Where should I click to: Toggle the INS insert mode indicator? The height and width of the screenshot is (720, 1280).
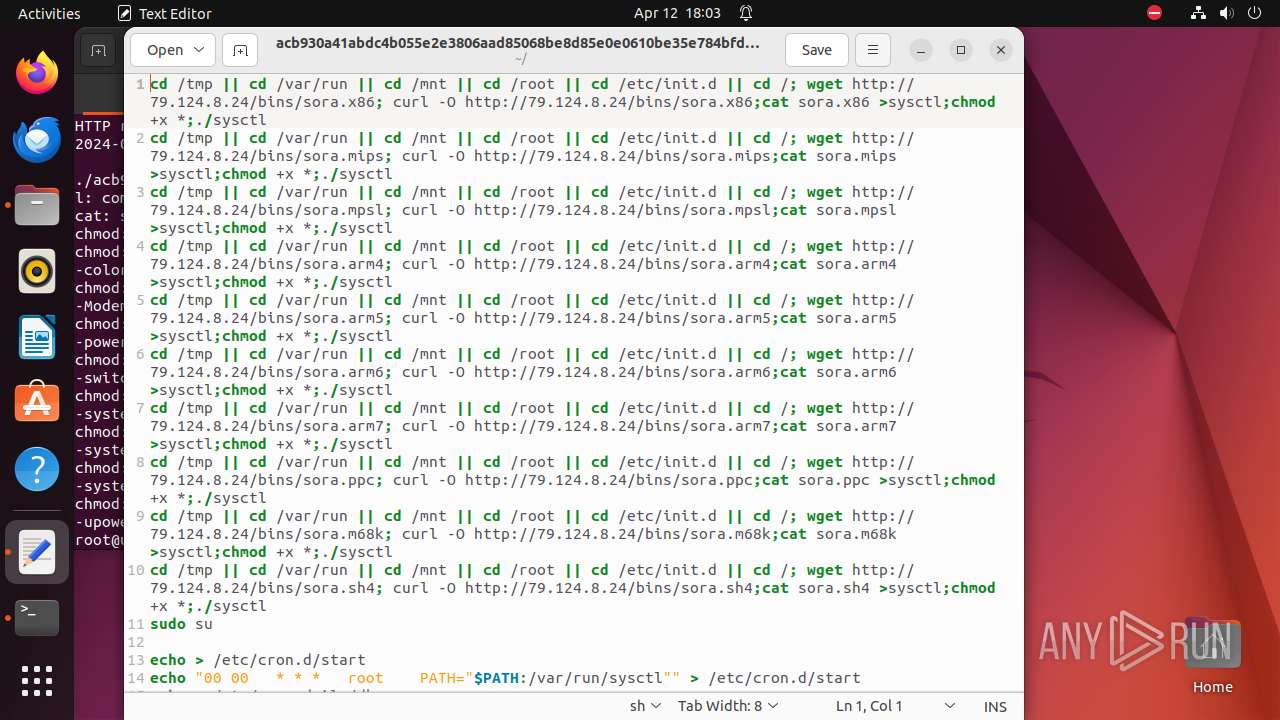point(995,706)
